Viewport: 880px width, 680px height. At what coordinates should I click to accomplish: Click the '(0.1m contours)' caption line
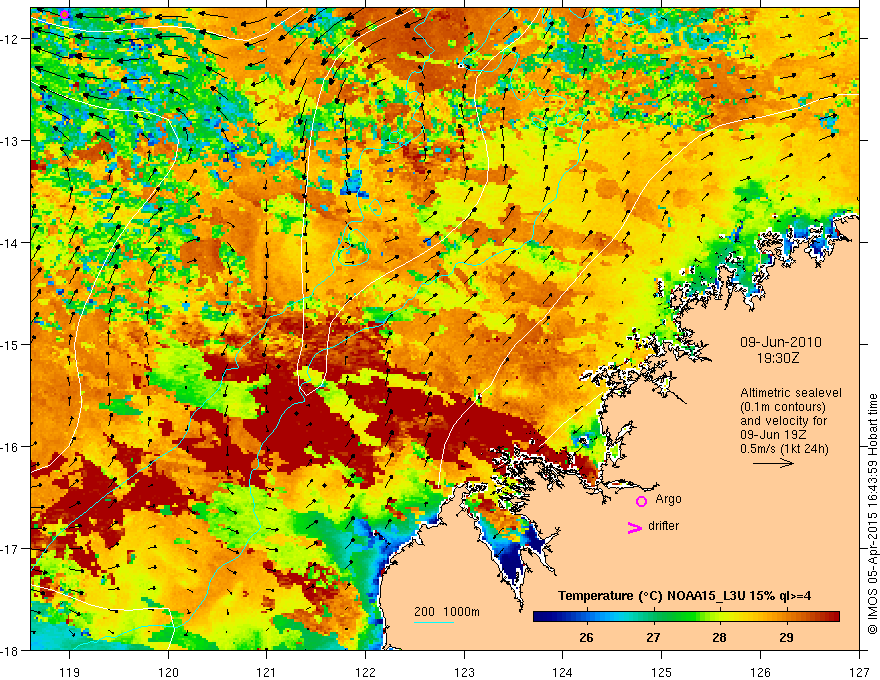[783, 407]
